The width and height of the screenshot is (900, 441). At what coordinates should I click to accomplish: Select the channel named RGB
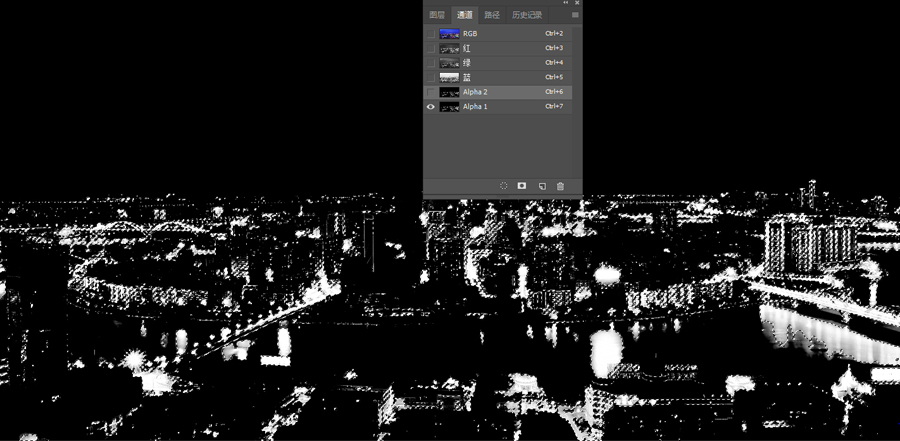(470, 34)
